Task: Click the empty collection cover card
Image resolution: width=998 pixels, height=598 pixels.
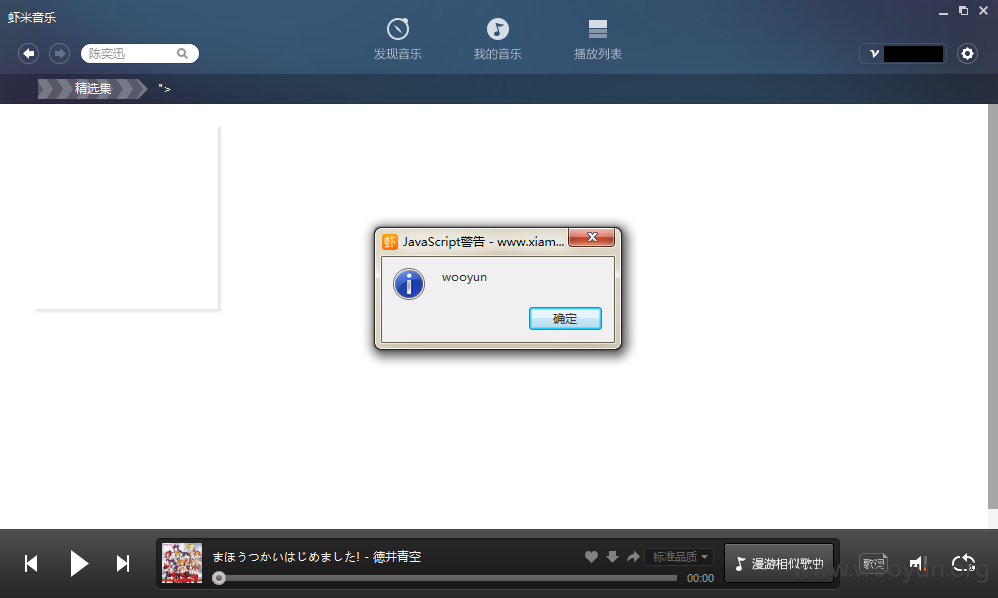Action: coord(127,218)
